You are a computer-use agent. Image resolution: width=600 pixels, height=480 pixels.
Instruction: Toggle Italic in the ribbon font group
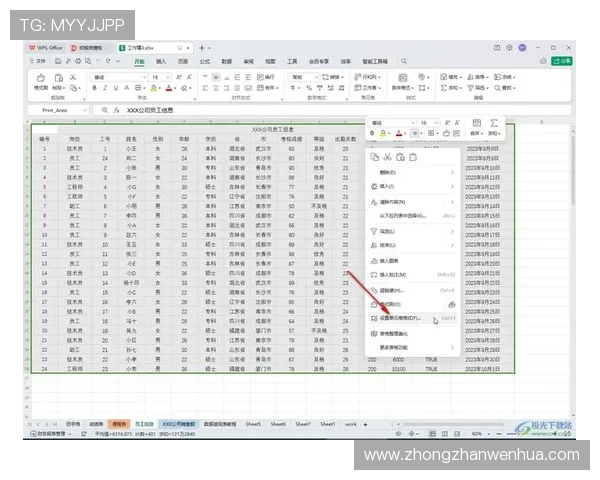point(105,88)
